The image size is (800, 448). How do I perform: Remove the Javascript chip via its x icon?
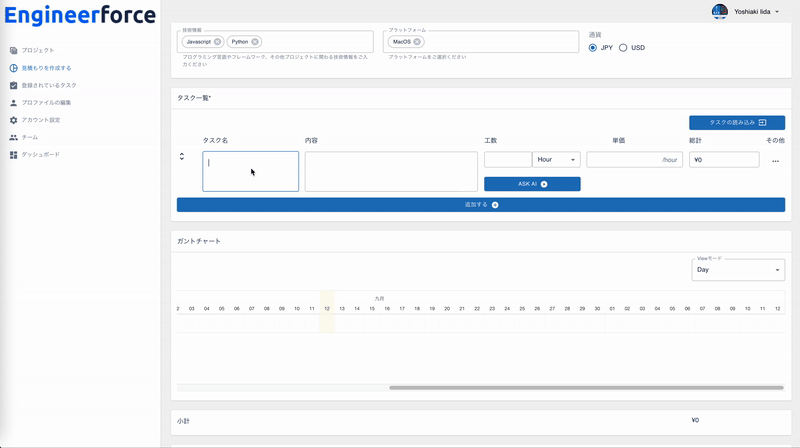pyautogui.click(x=218, y=42)
